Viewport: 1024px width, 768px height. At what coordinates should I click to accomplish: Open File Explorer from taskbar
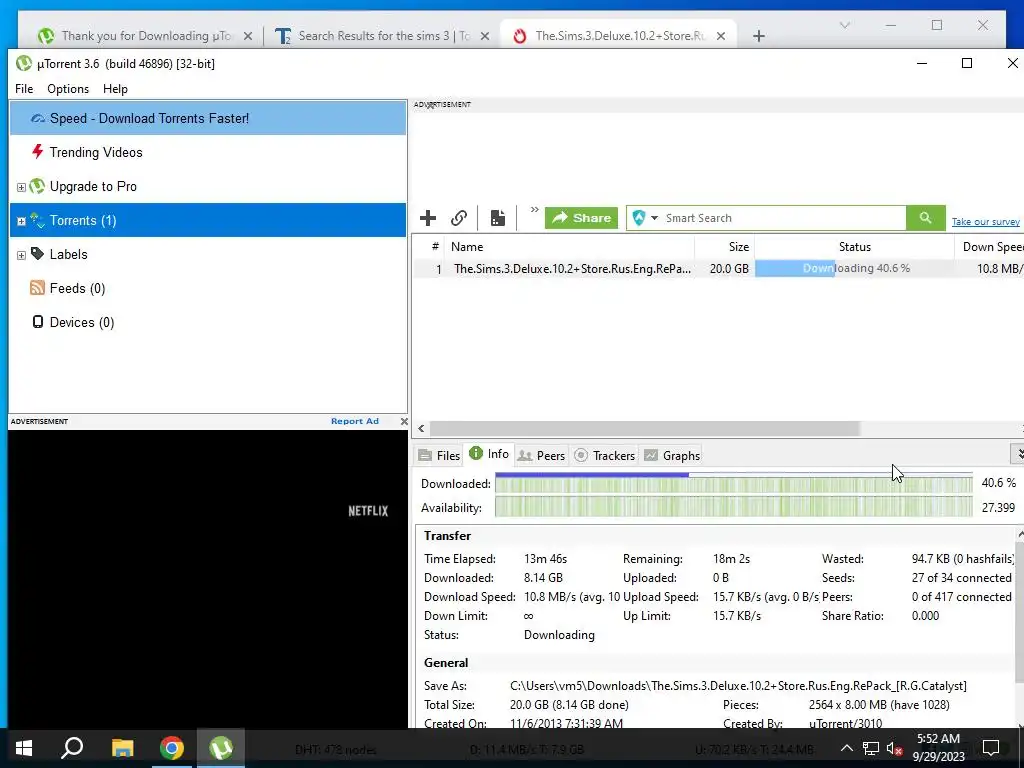click(x=122, y=748)
